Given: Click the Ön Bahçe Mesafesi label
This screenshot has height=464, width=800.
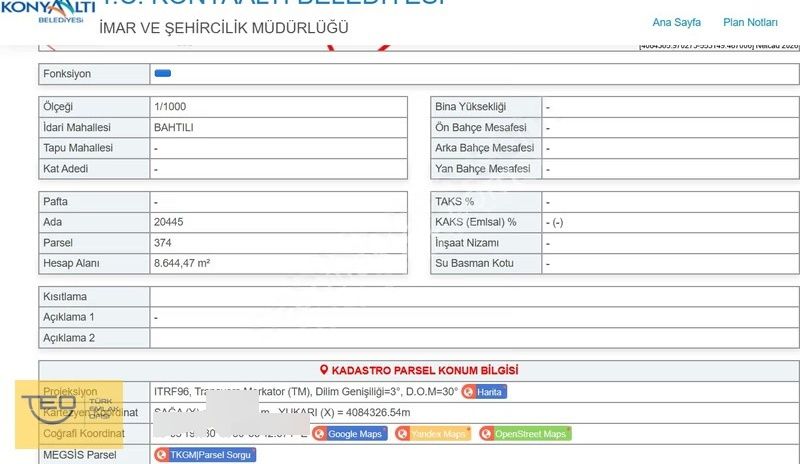Looking at the screenshot, I should click(481, 128).
